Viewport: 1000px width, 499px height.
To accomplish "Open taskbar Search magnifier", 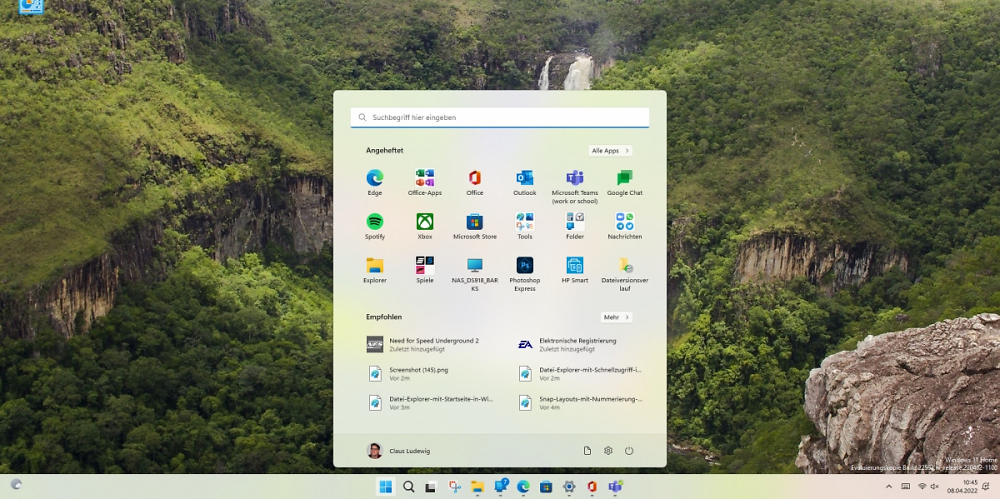I will click(409, 487).
